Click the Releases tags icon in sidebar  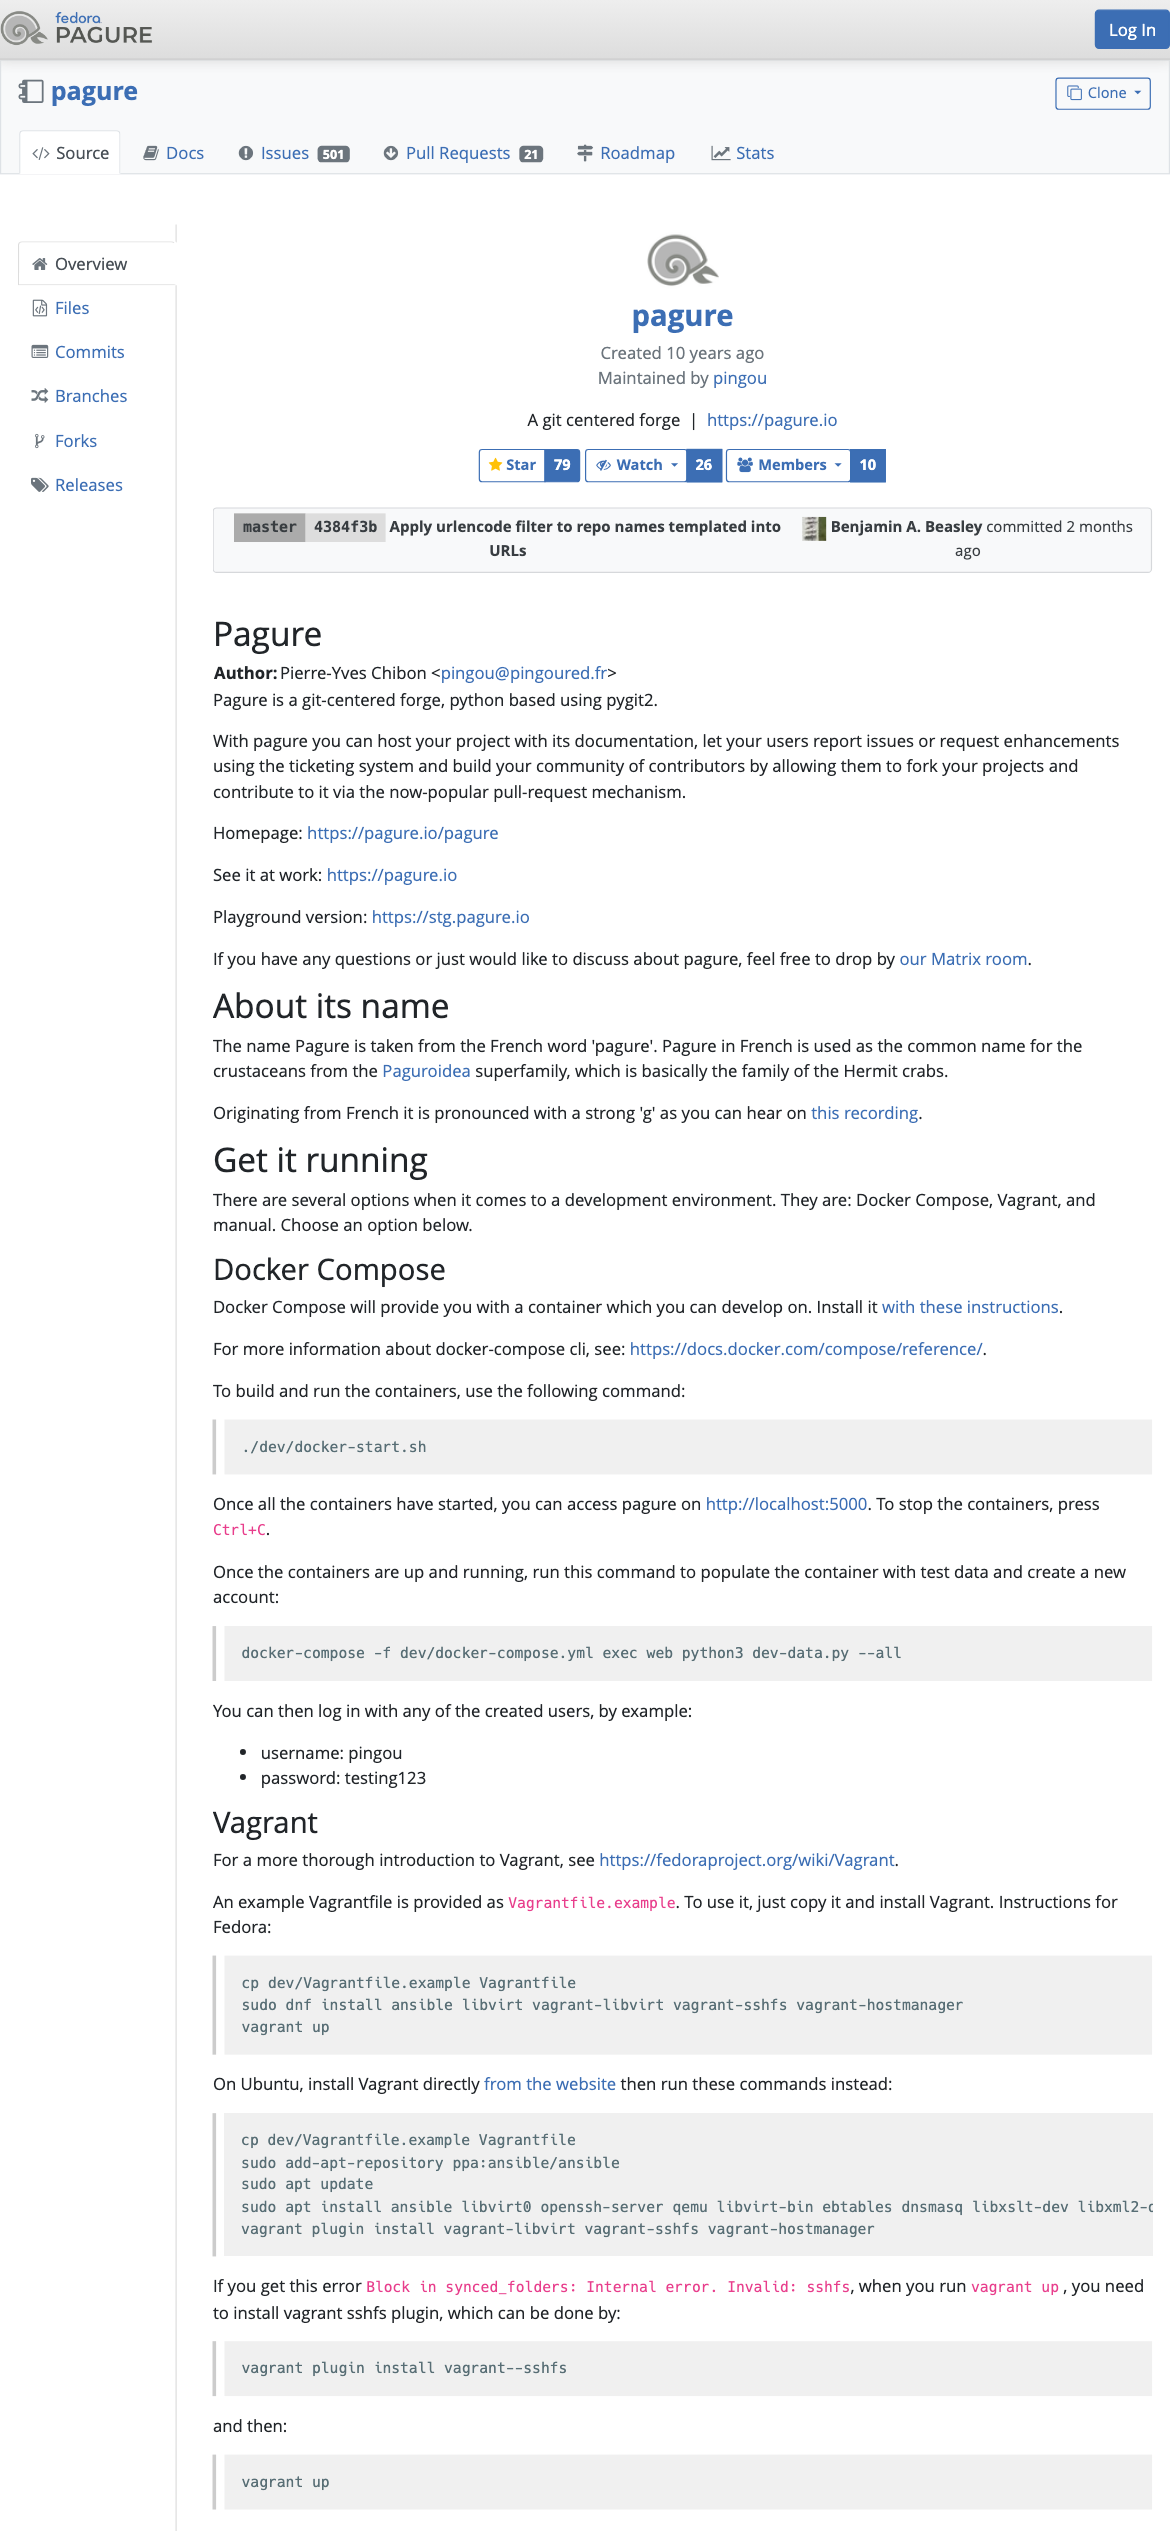tap(40, 485)
